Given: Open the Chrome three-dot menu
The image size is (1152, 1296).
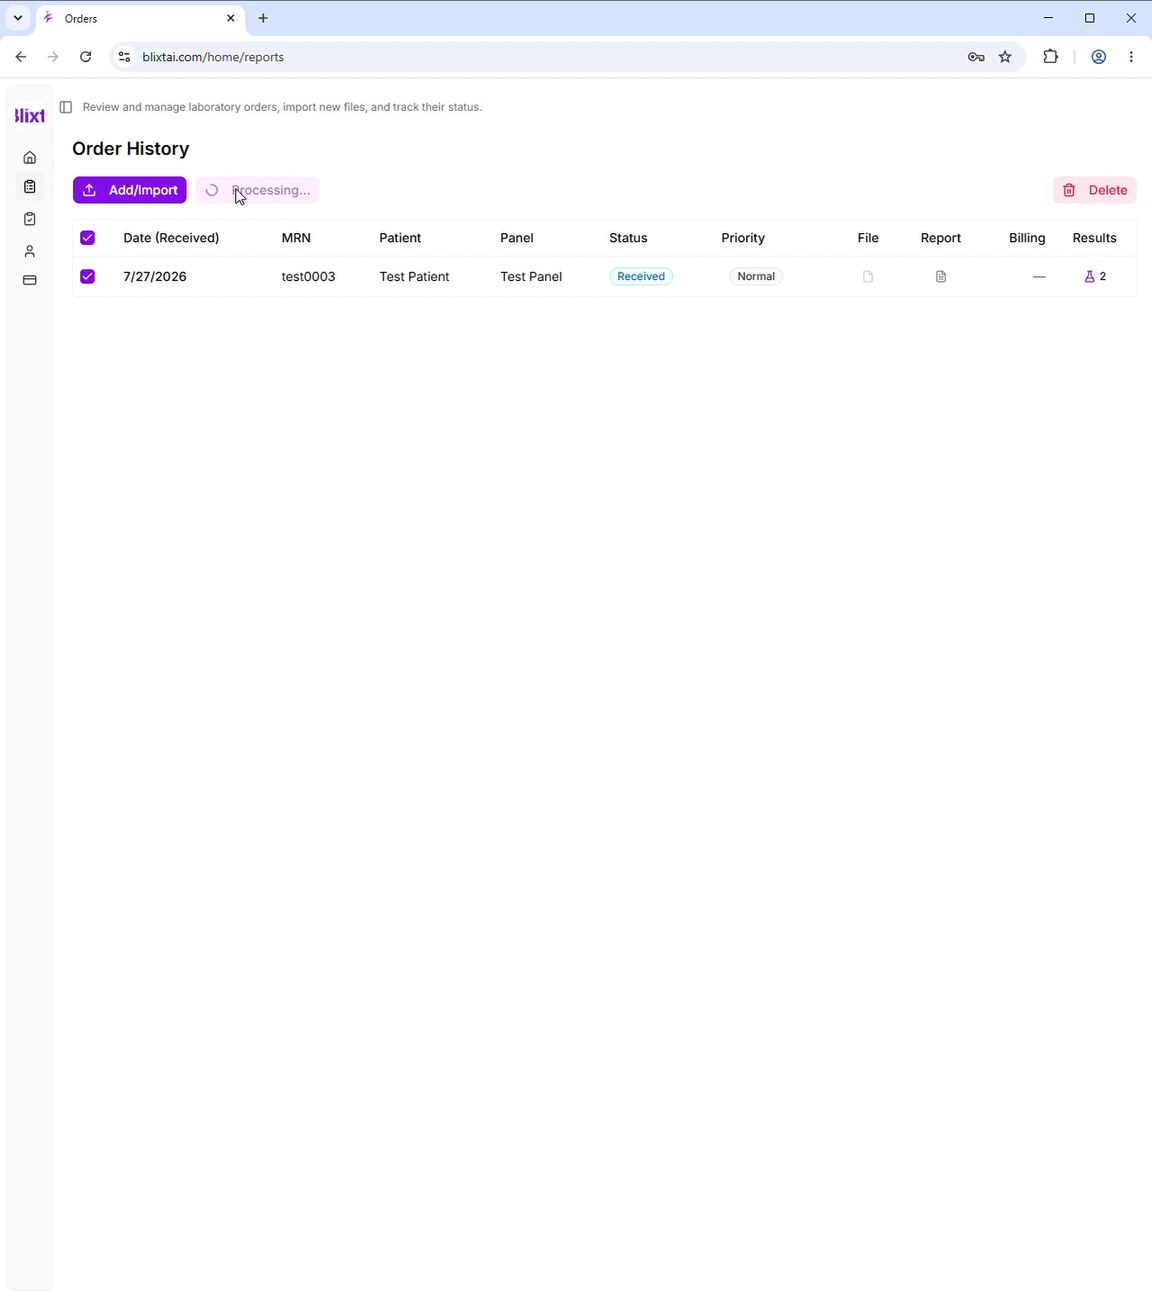Looking at the screenshot, I should point(1131,57).
